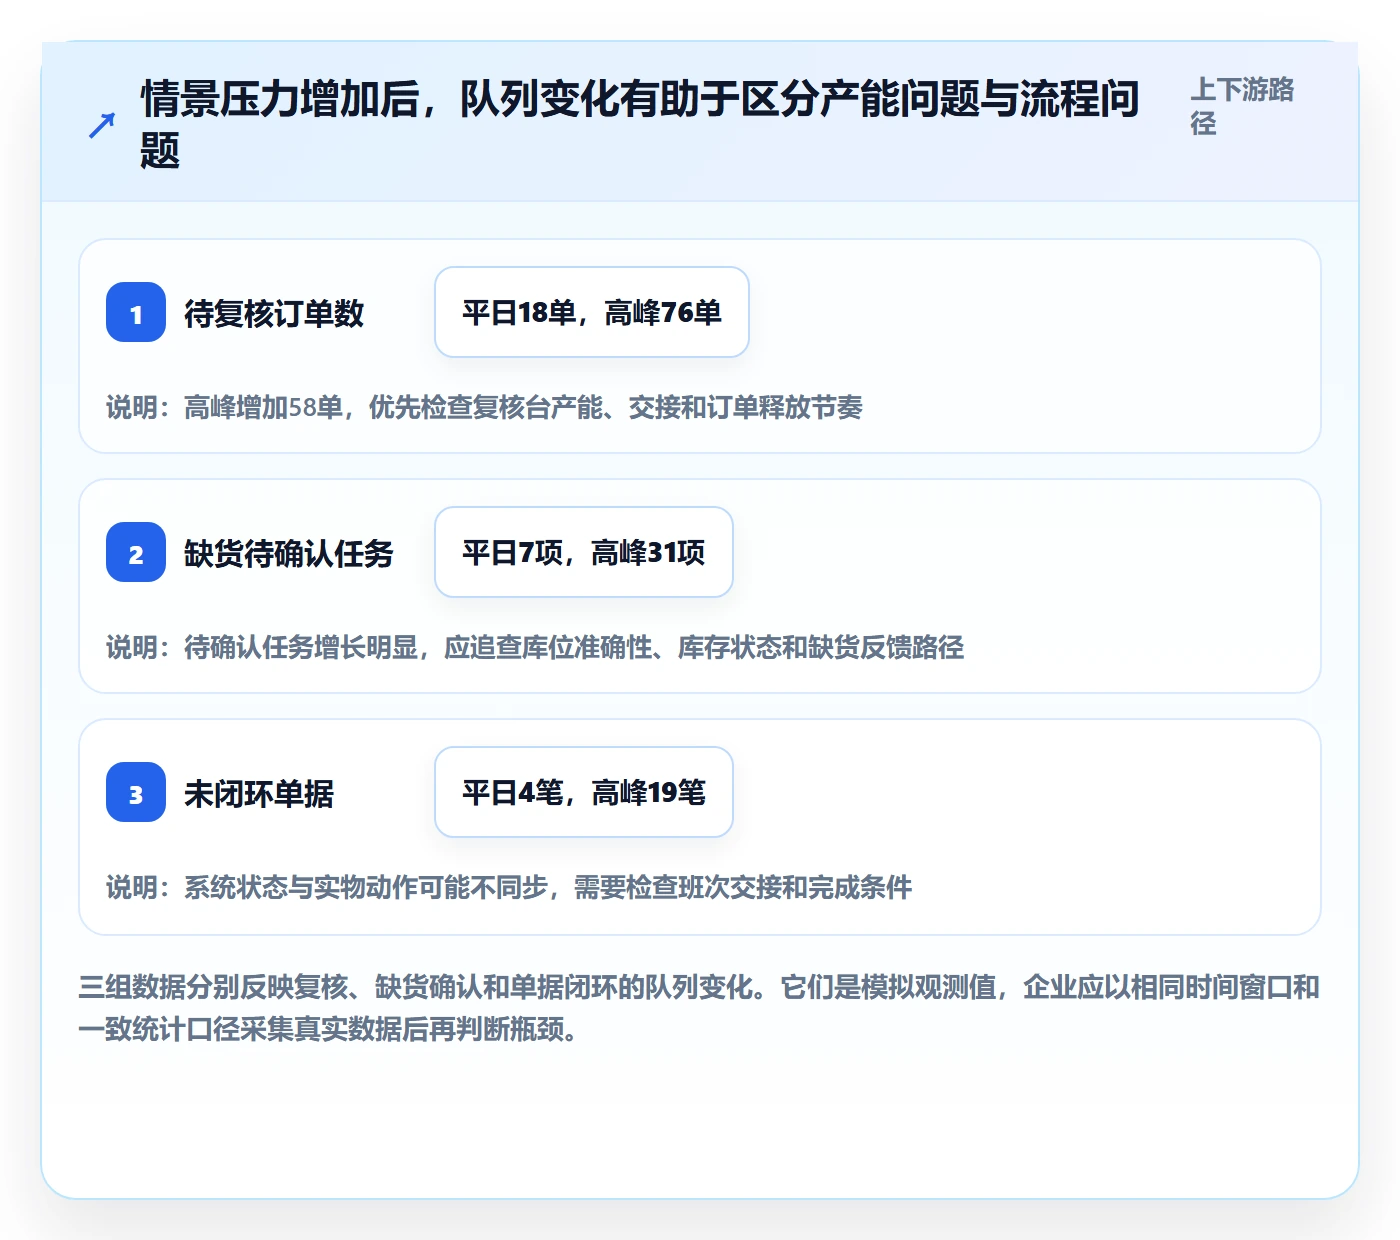Click the blue upward arrow icon in header

click(x=102, y=125)
